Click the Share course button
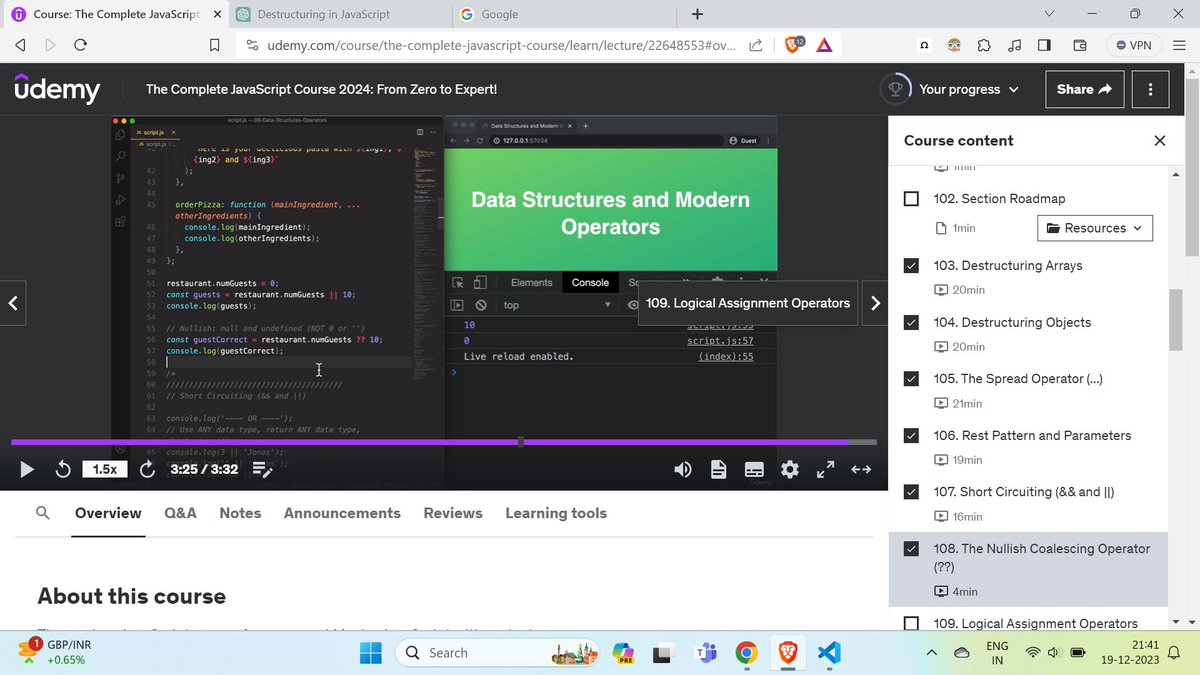This screenshot has width=1200, height=675. pos(1084,89)
